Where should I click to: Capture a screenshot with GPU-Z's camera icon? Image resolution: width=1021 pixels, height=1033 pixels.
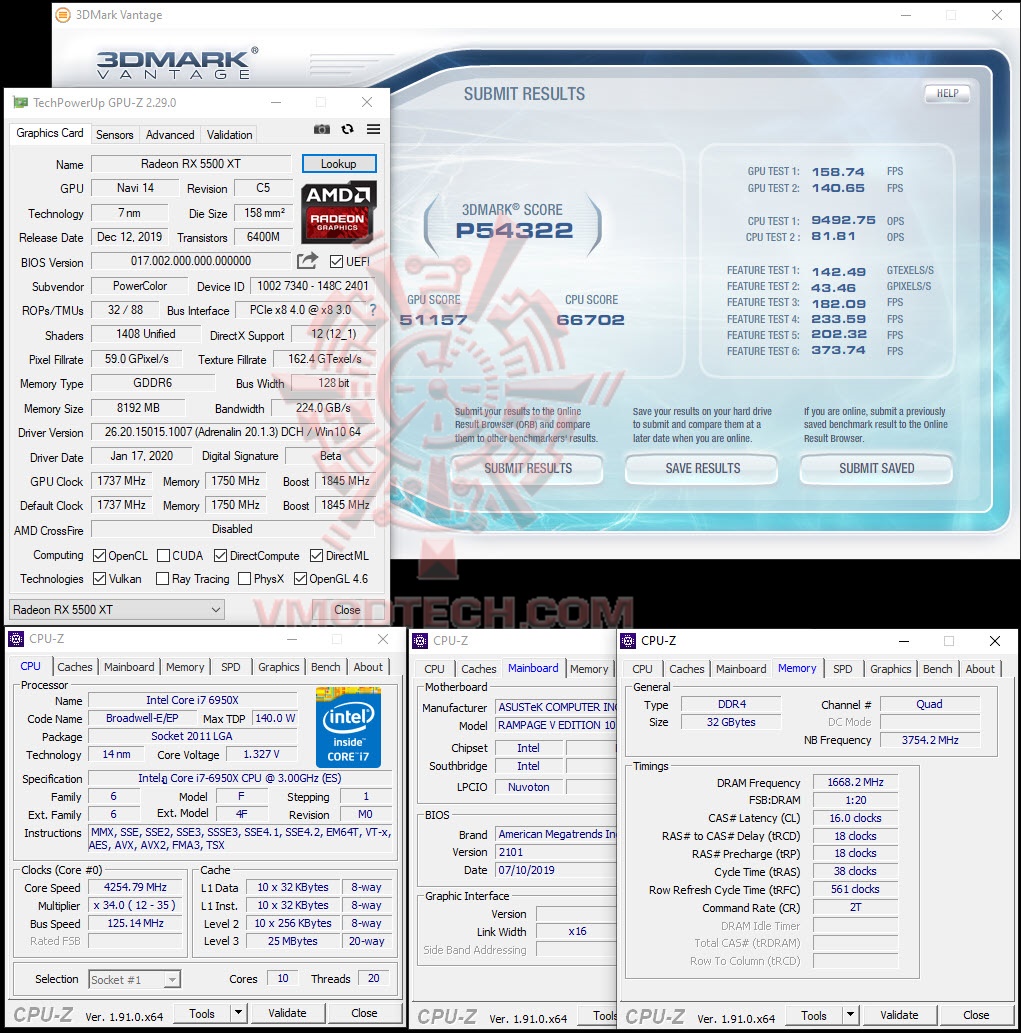point(322,129)
